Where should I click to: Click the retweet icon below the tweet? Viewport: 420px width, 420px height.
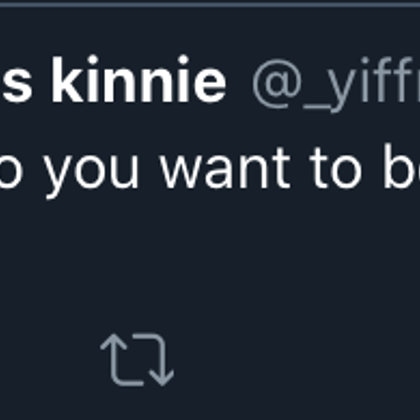point(137,360)
